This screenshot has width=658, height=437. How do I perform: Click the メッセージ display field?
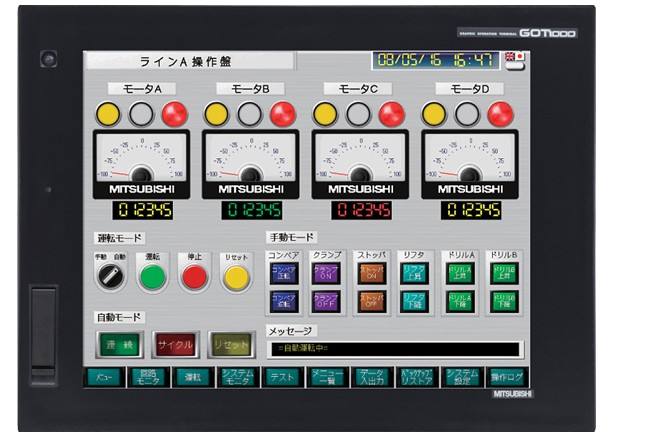(394, 350)
